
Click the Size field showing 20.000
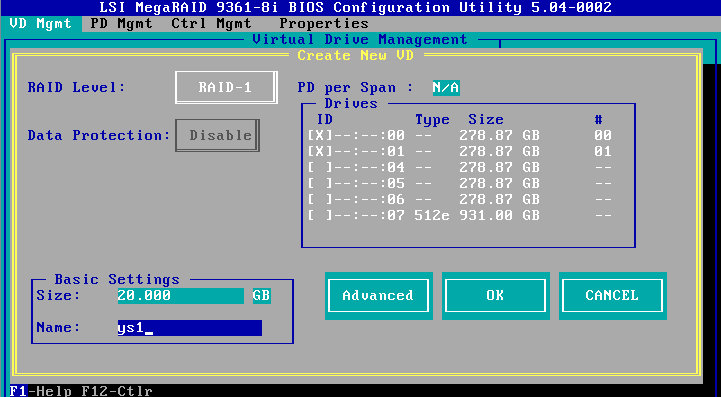pos(181,295)
